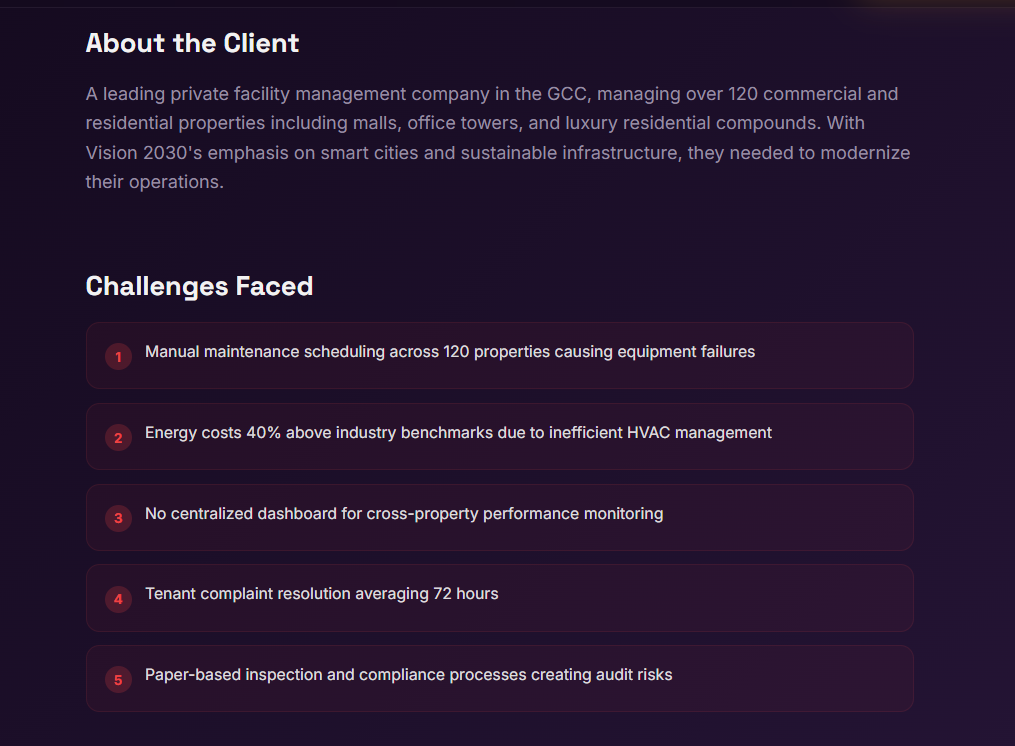
Task: Click the red number 1 badge
Action: click(118, 357)
